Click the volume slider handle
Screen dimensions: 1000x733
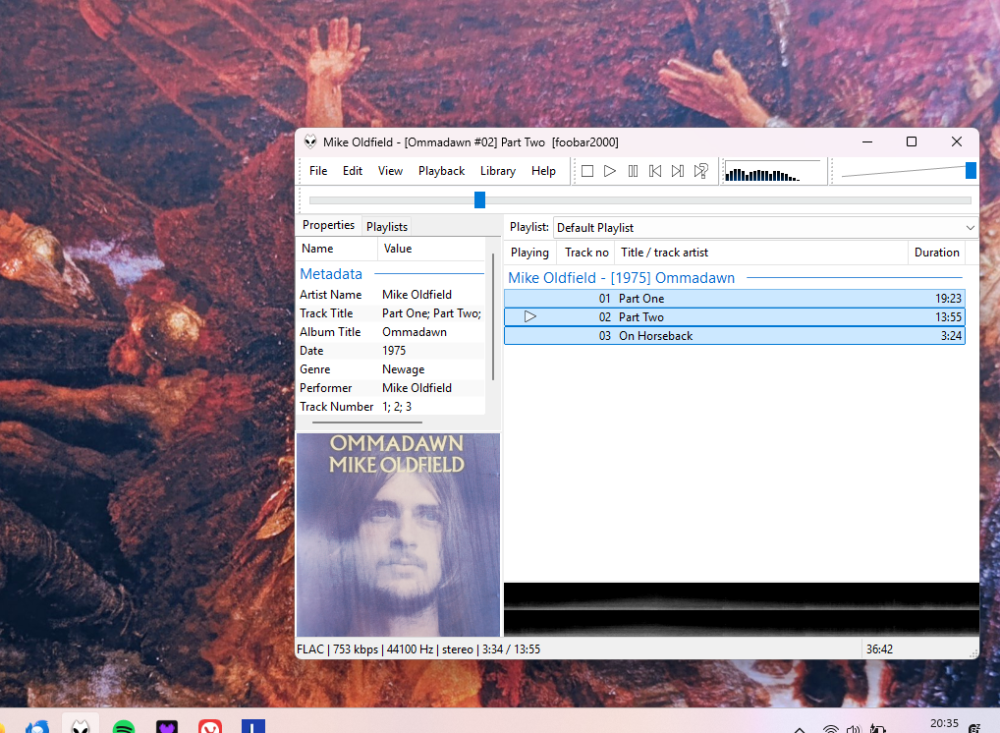(x=970, y=171)
